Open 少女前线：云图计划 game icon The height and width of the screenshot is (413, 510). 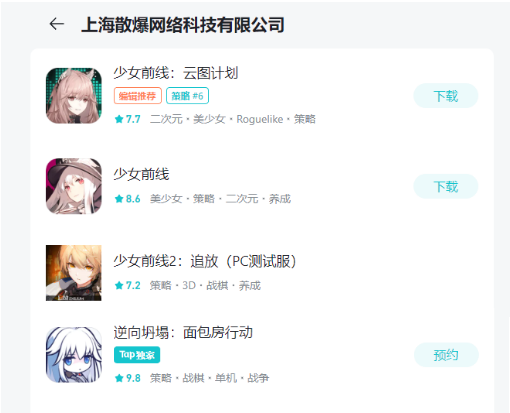(x=74, y=96)
